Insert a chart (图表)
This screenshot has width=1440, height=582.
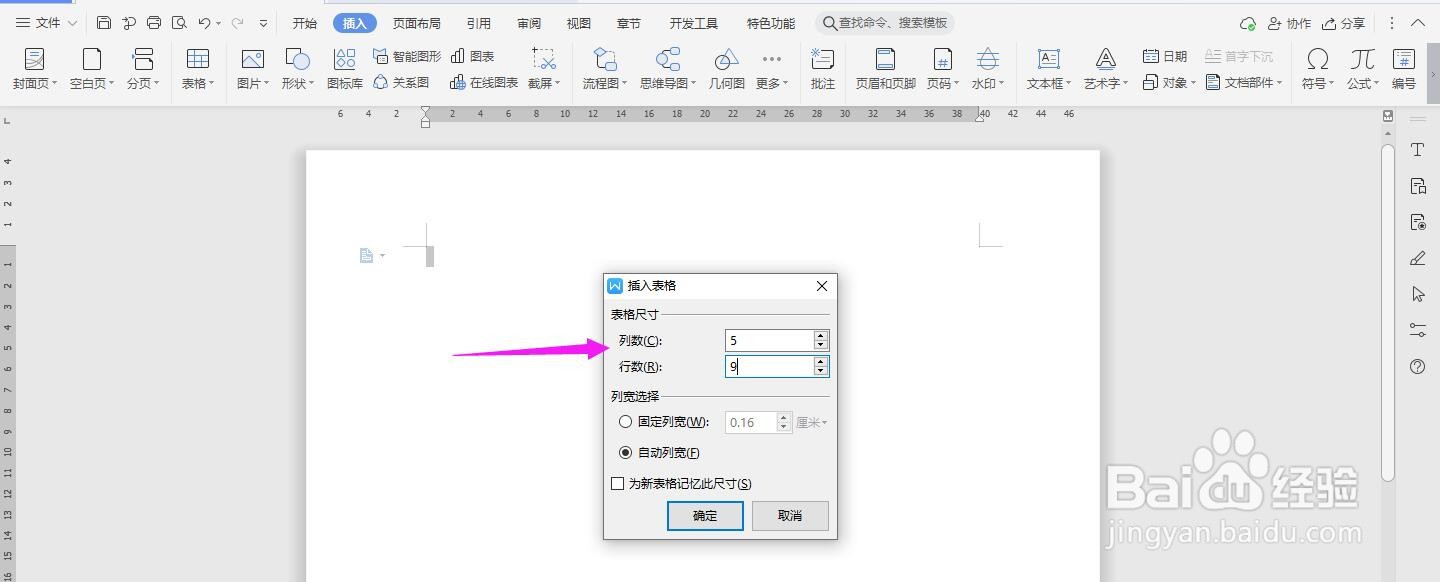(473, 56)
